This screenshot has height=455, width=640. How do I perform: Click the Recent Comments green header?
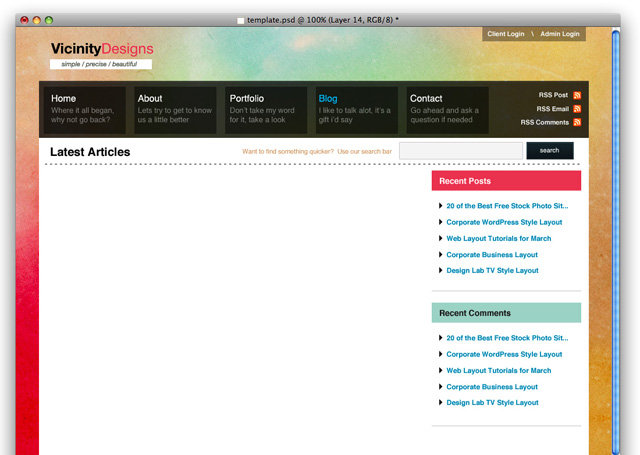(506, 313)
